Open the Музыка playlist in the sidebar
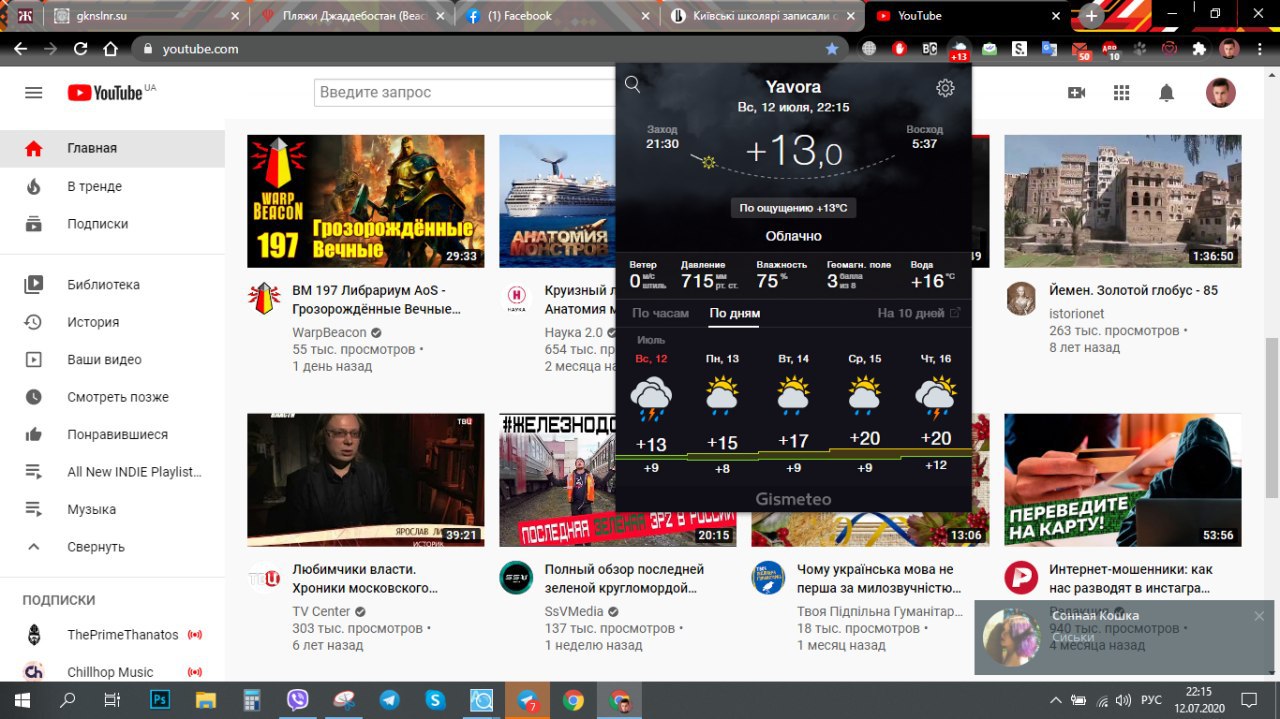Screen dimensions: 1280x719 (112, 510)
